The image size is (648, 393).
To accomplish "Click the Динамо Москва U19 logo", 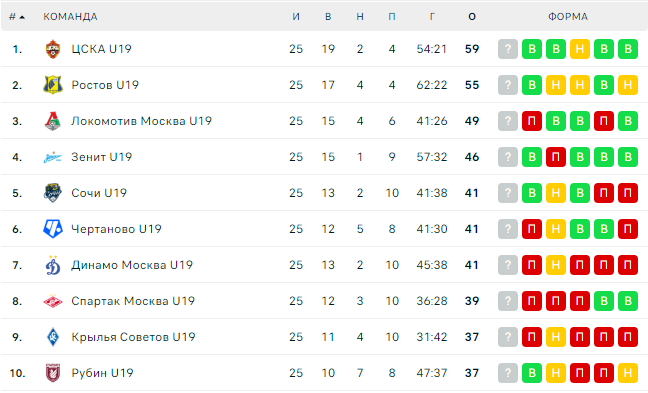I will coord(53,265).
